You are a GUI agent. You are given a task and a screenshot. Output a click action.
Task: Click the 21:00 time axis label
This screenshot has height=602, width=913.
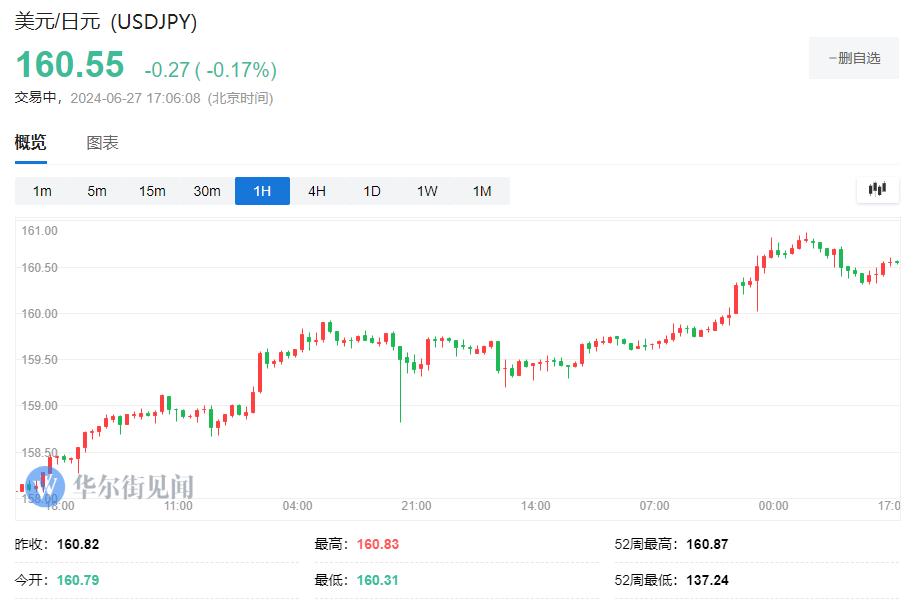click(x=416, y=506)
